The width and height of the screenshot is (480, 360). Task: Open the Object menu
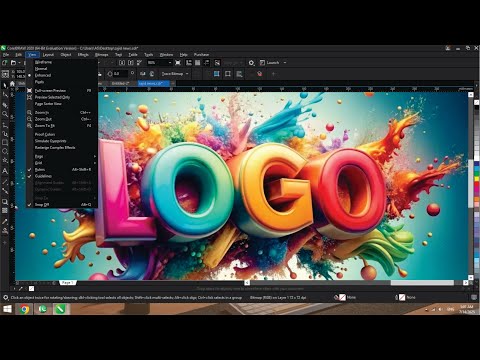[66, 55]
